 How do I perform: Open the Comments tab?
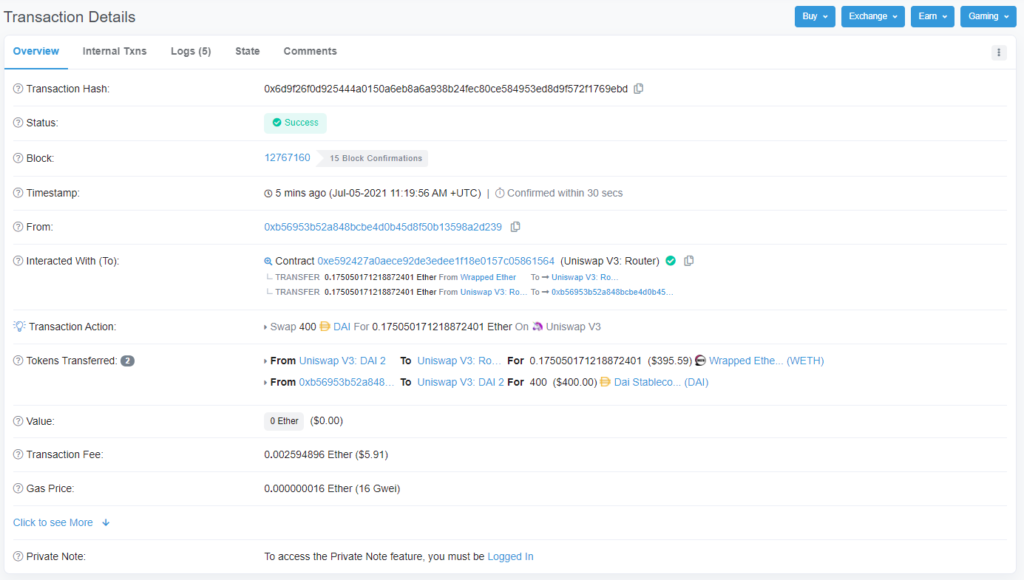(310, 51)
